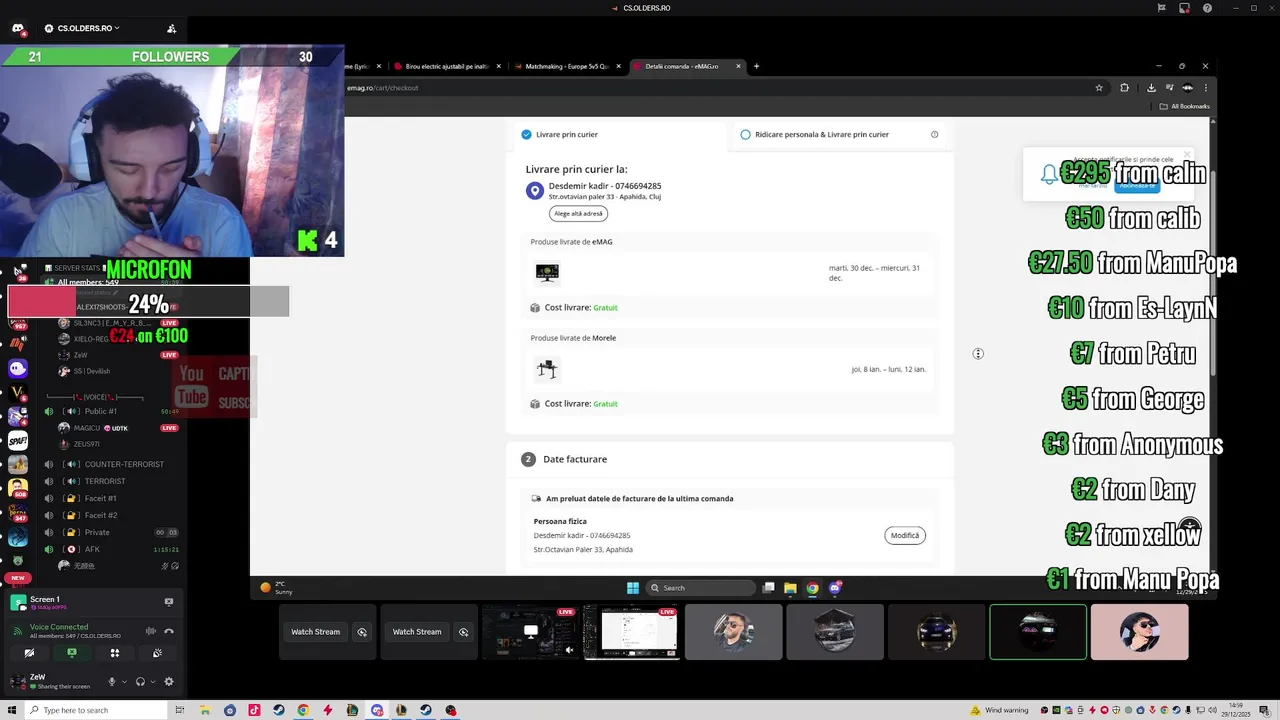Click Alege altă adresă button
This screenshot has width=1280, height=720.
[x=578, y=213]
